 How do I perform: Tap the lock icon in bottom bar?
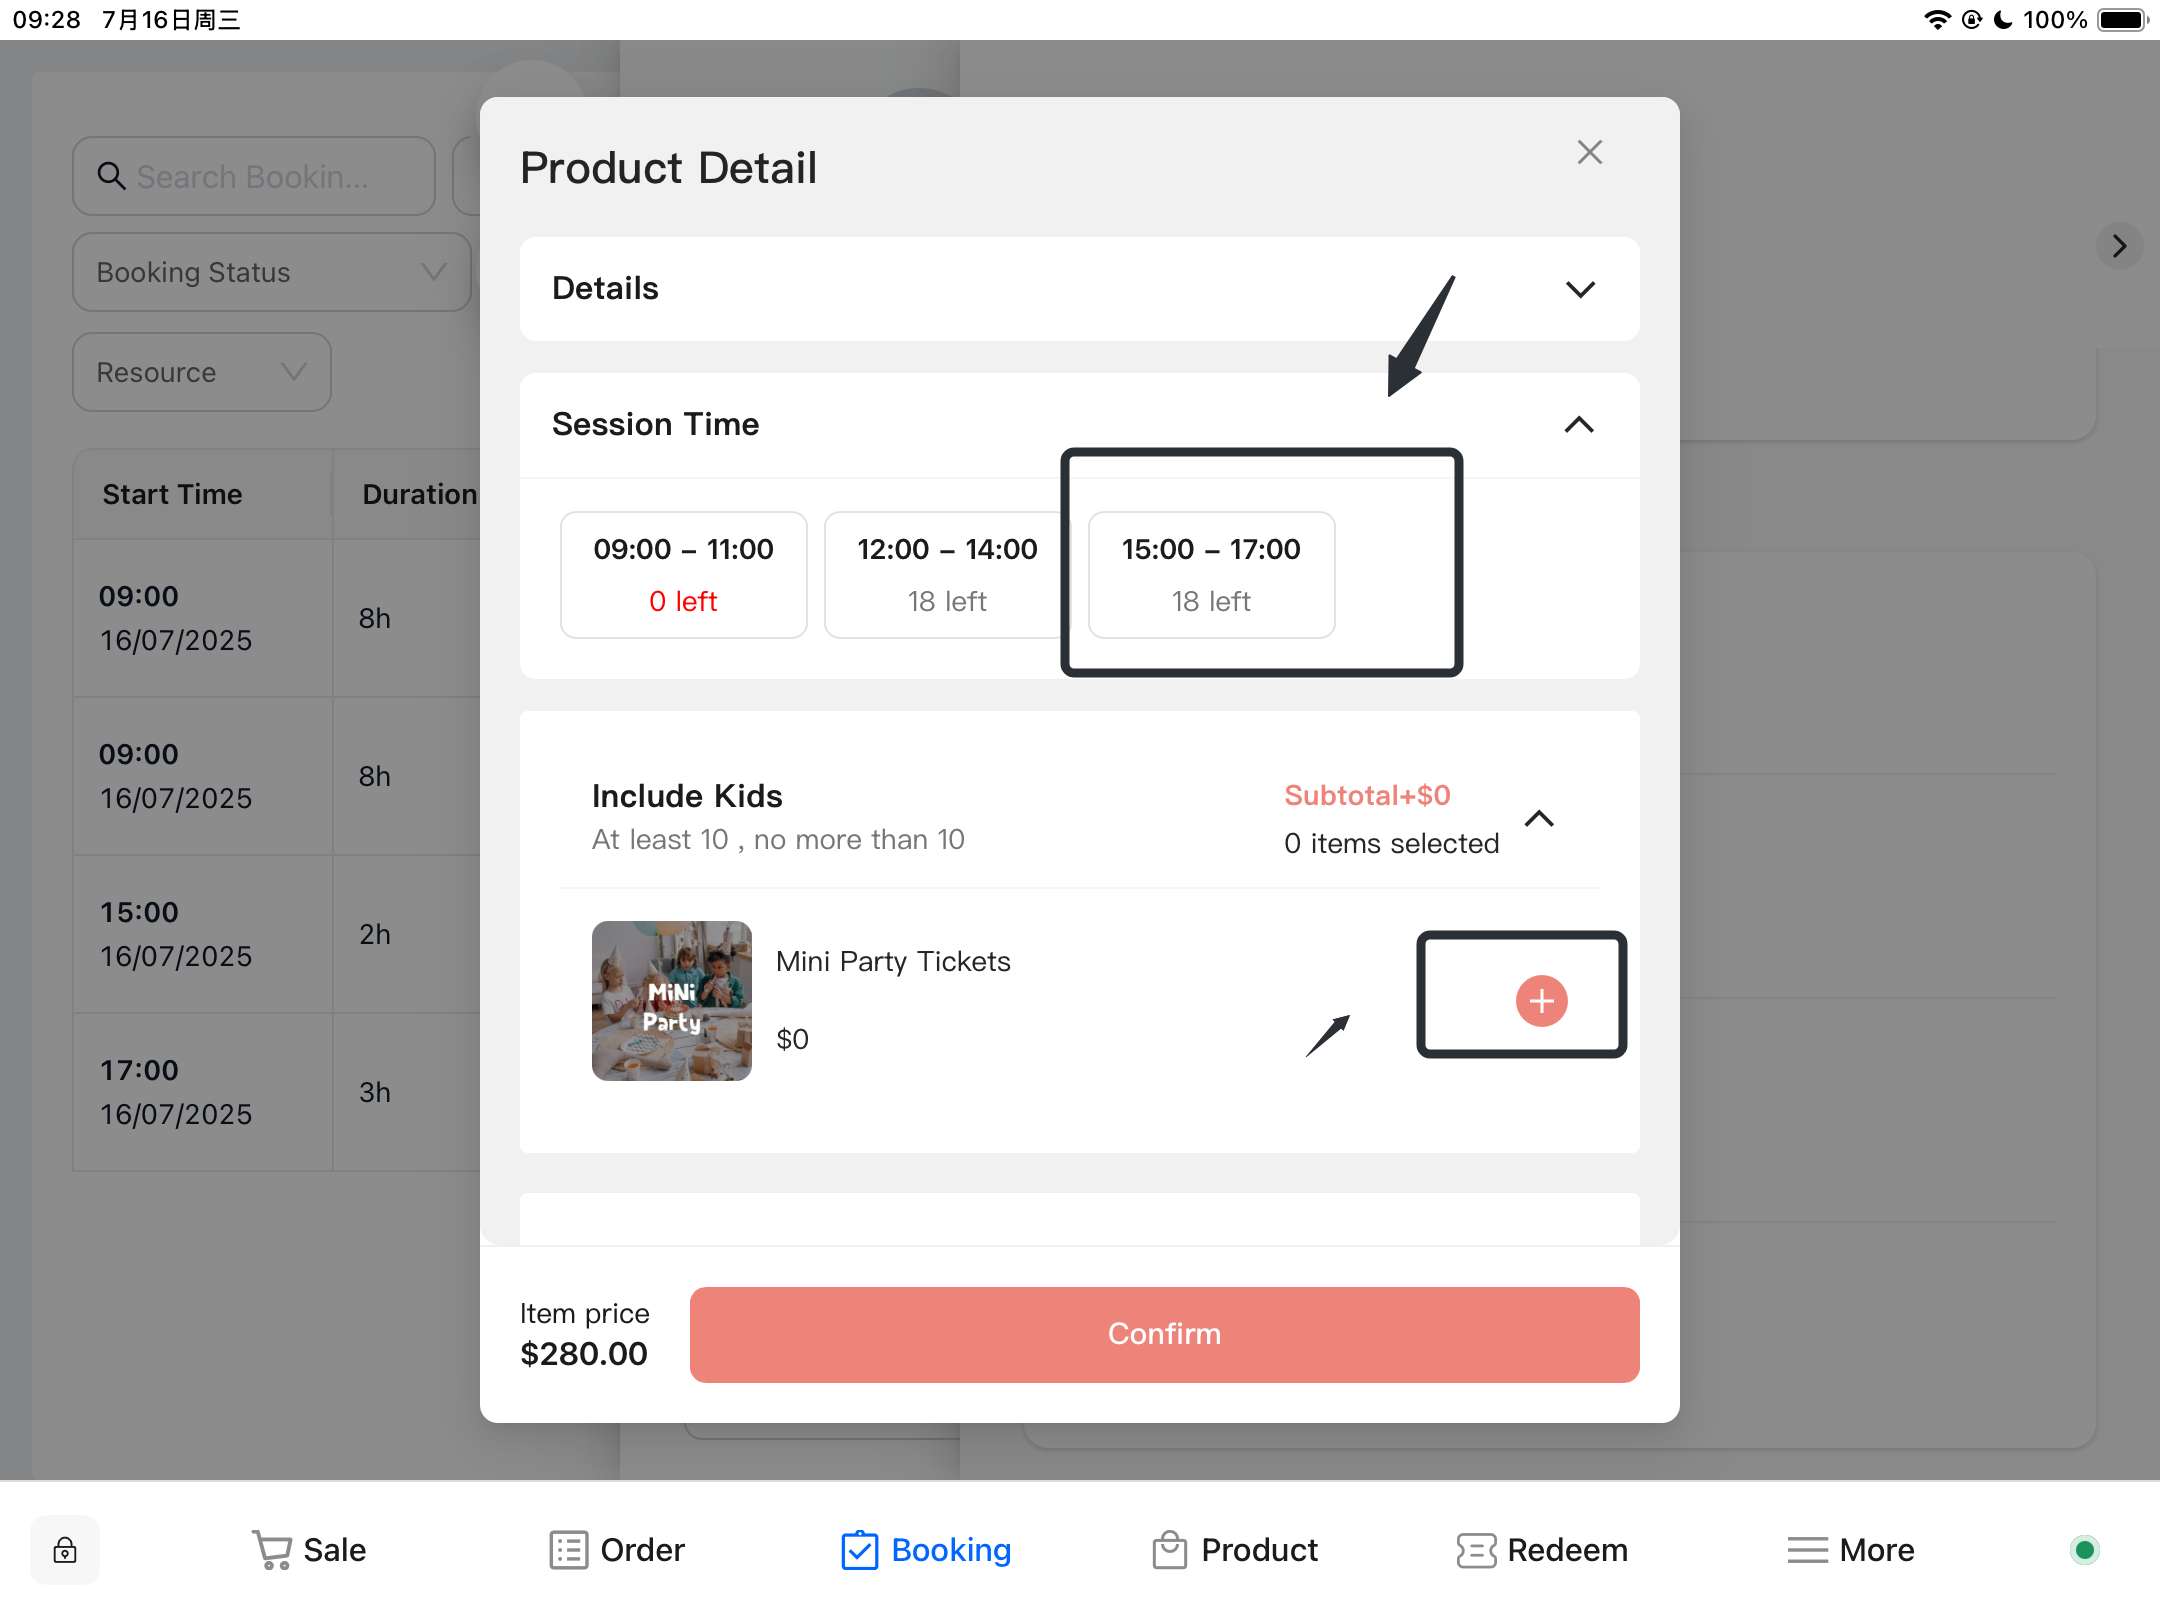click(65, 1550)
